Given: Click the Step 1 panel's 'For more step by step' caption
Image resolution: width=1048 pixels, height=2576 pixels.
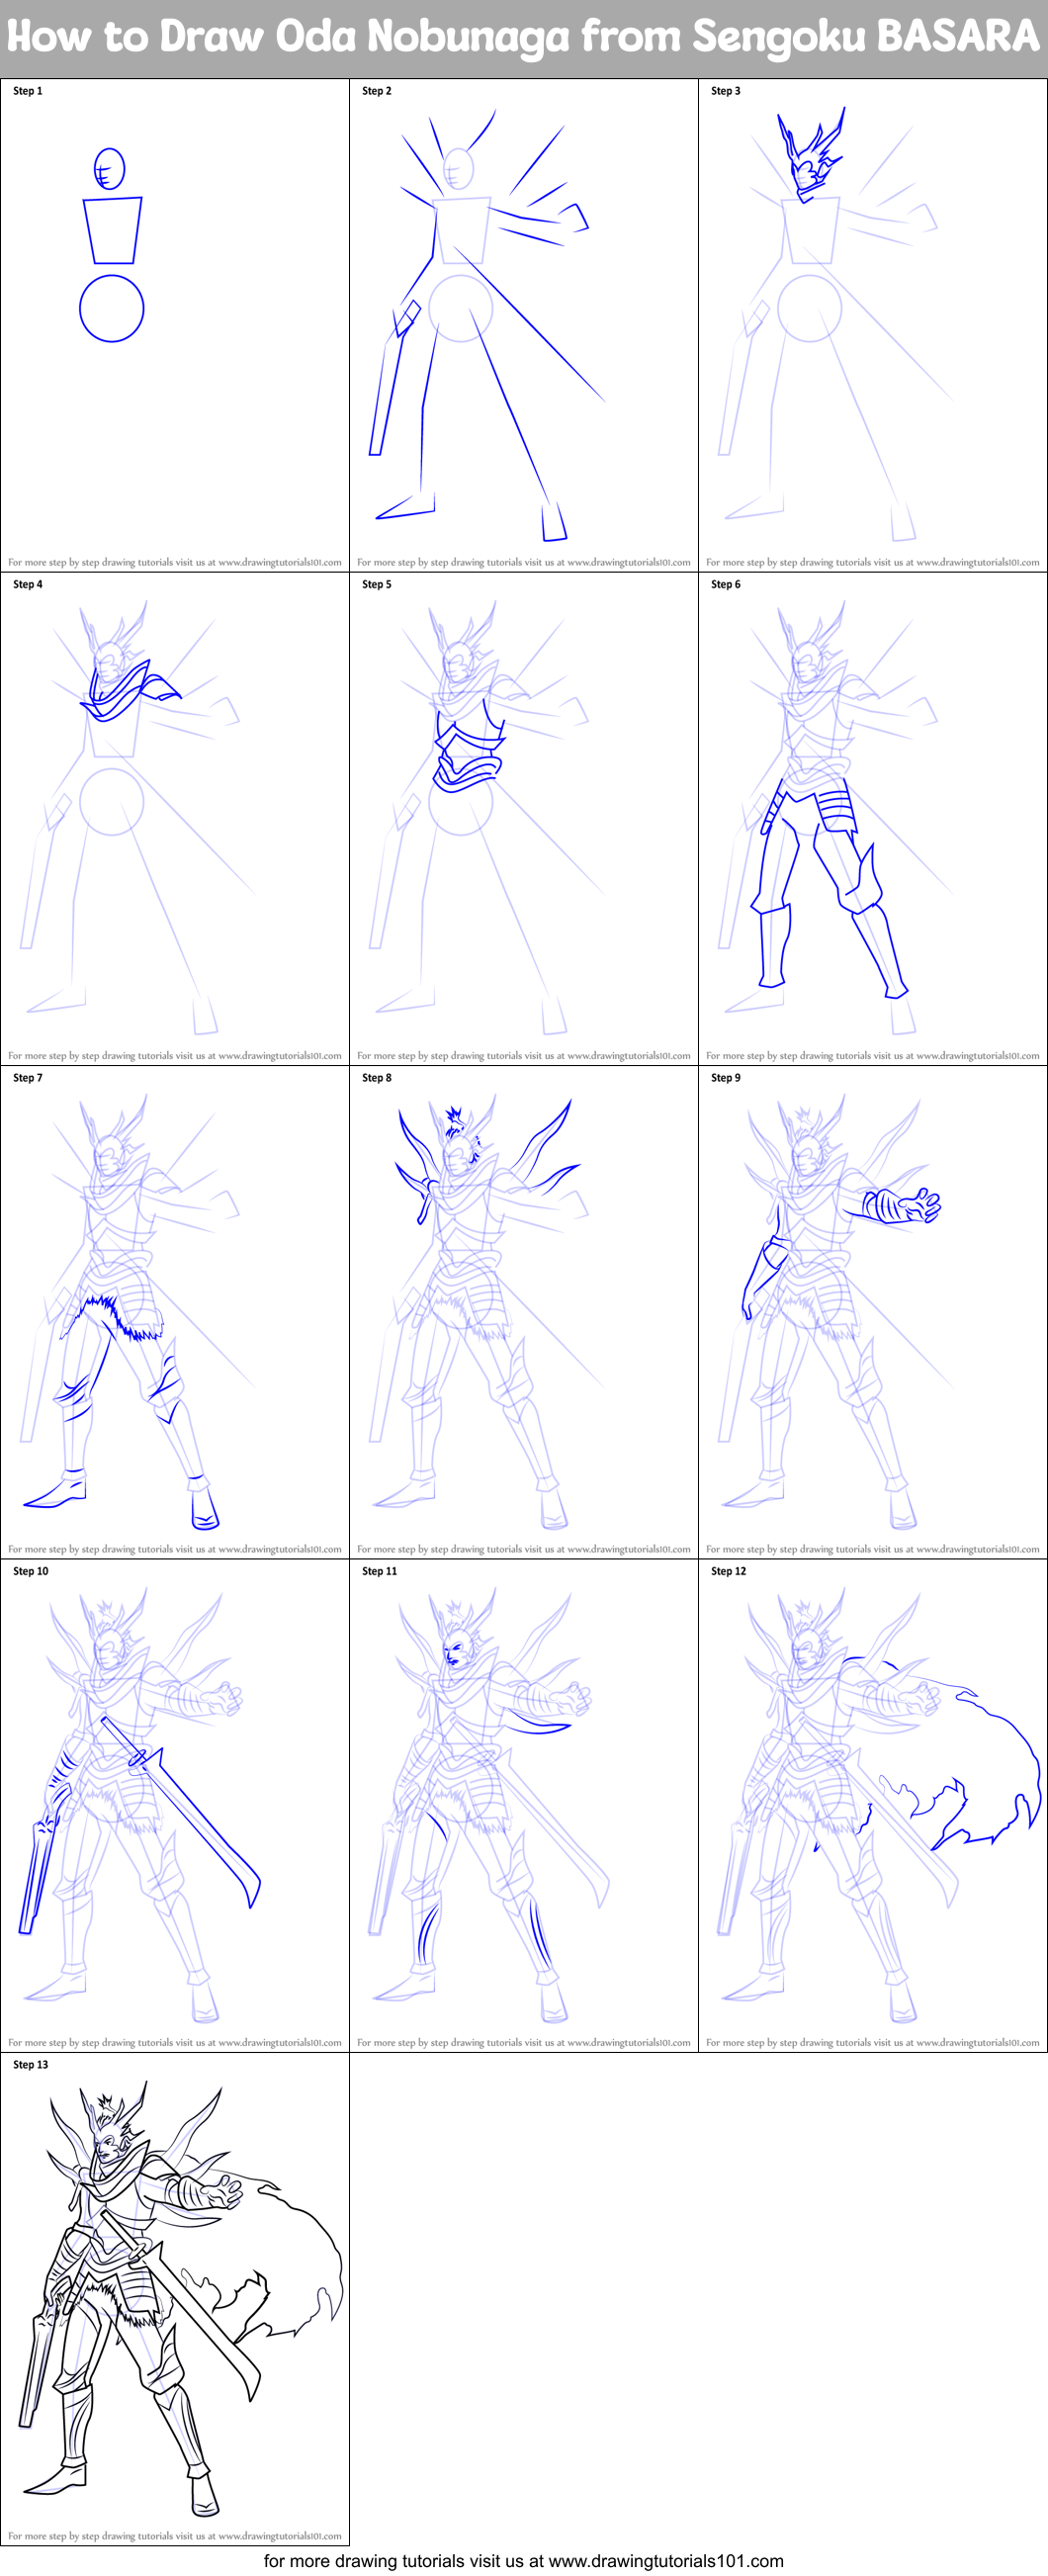Looking at the screenshot, I should click(175, 562).
